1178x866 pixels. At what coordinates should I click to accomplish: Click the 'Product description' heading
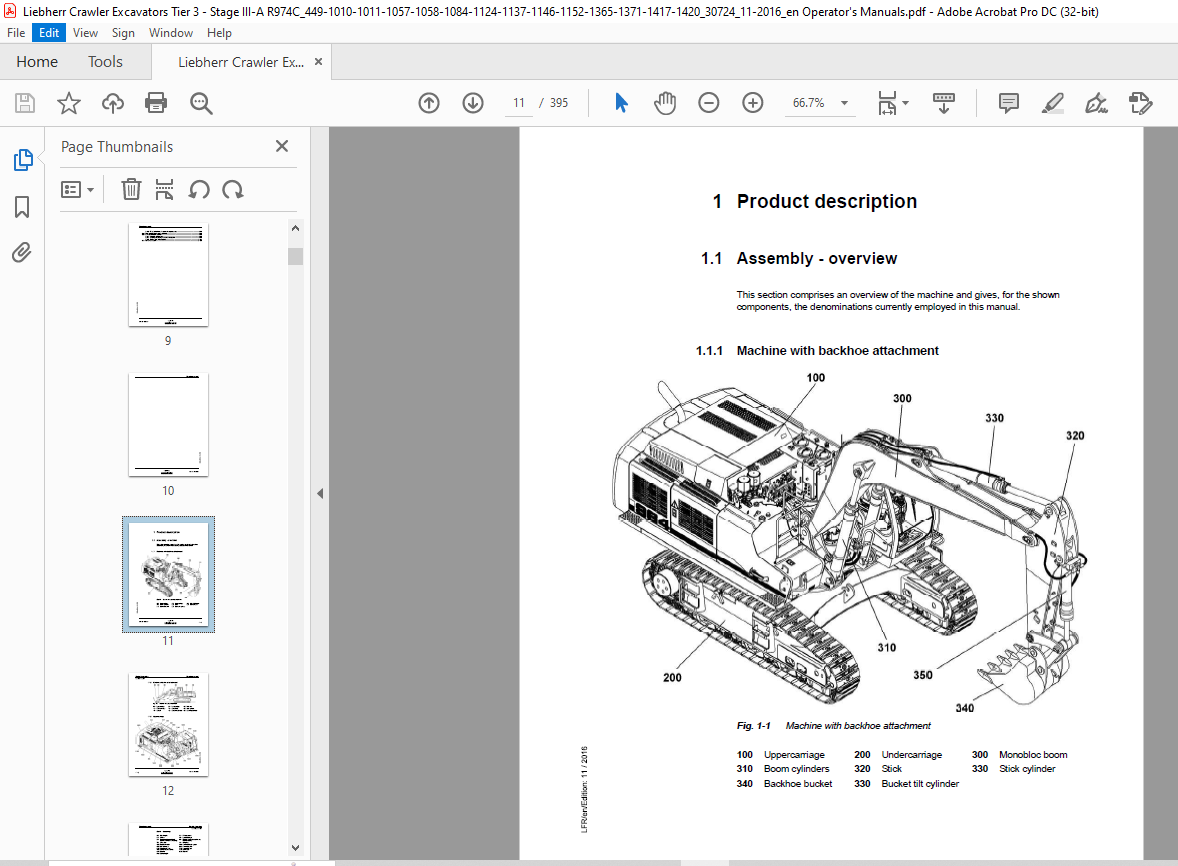(x=826, y=201)
